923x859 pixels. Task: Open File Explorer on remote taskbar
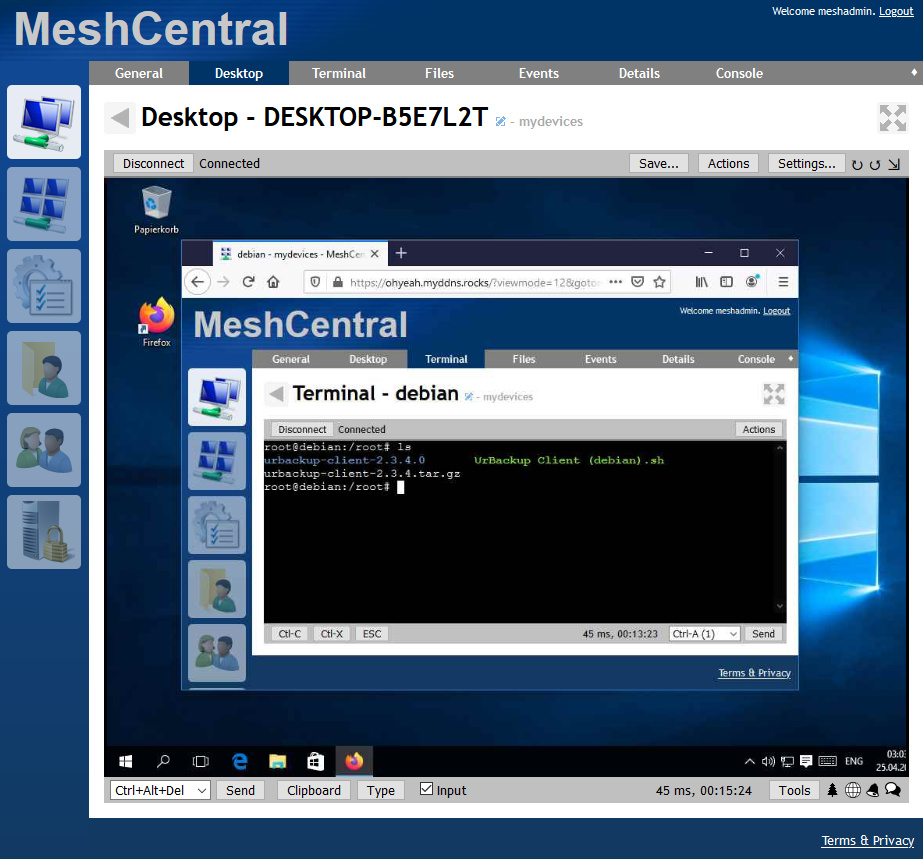point(277,761)
